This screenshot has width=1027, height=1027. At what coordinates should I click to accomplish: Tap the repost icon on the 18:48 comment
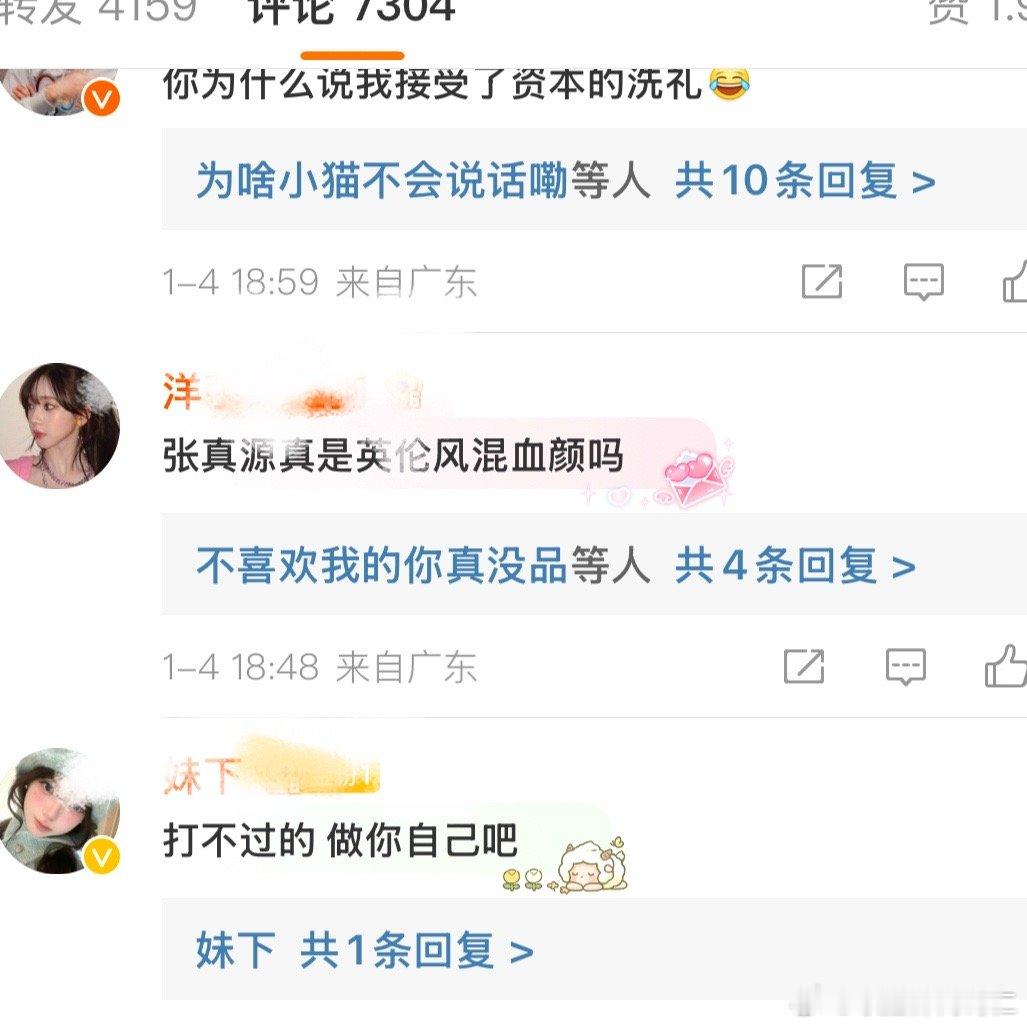tap(804, 667)
